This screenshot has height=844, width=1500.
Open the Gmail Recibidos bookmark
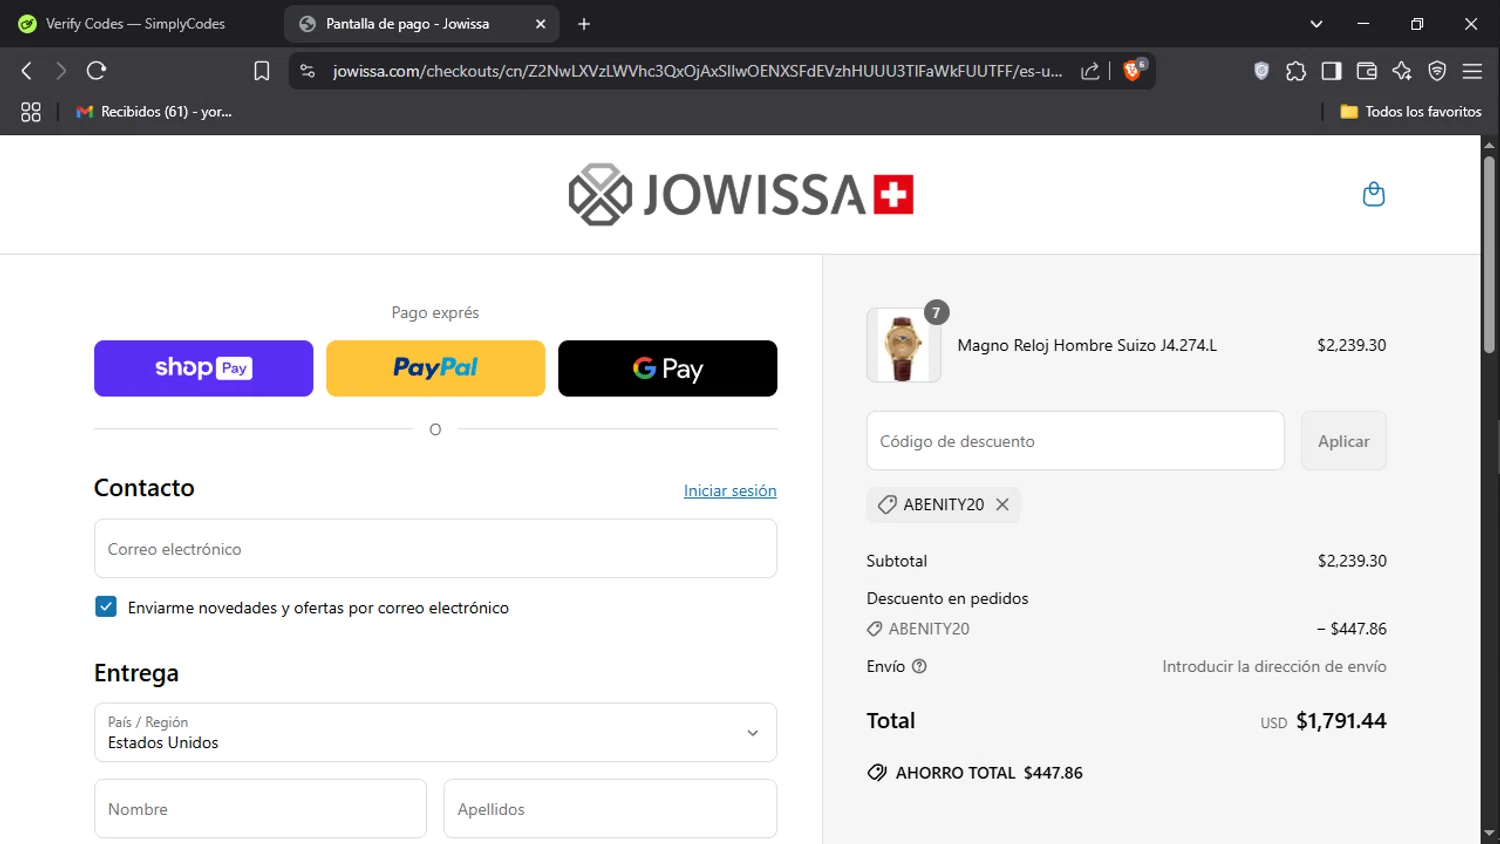[x=154, y=112]
